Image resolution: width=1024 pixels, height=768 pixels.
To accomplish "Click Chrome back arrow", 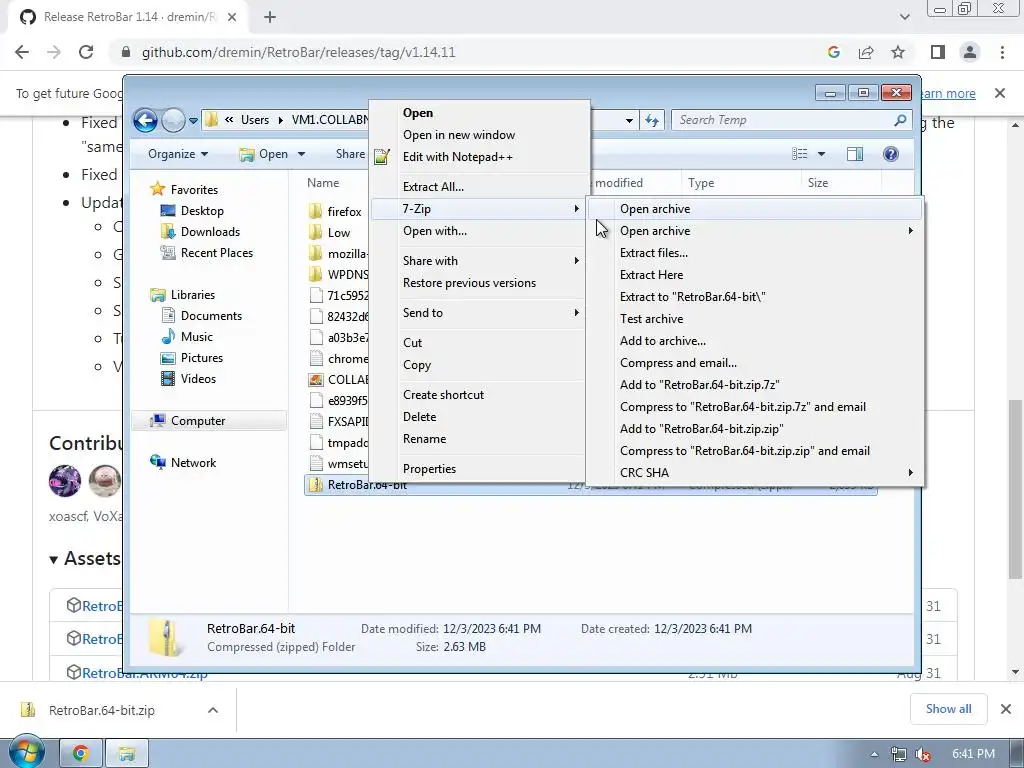I will [22, 52].
